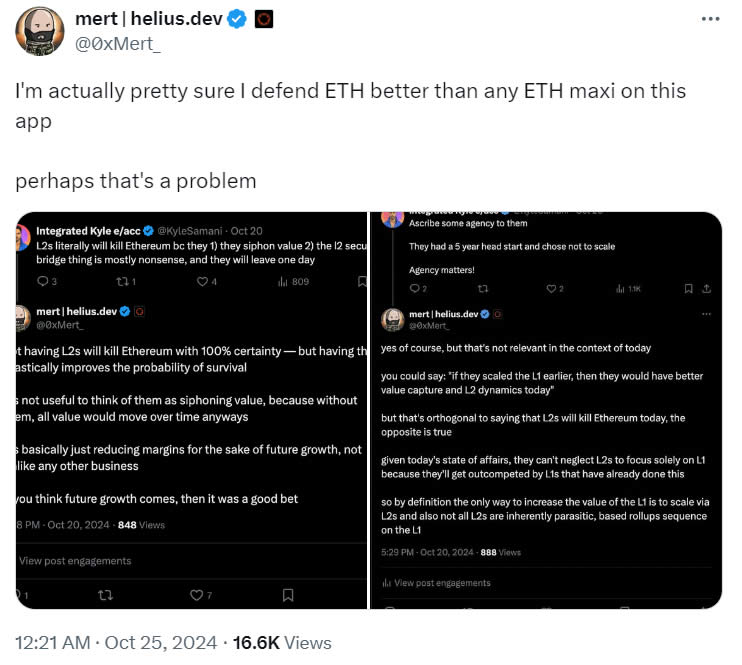Click the bookmark icon in bottom left screenshot

(288, 595)
